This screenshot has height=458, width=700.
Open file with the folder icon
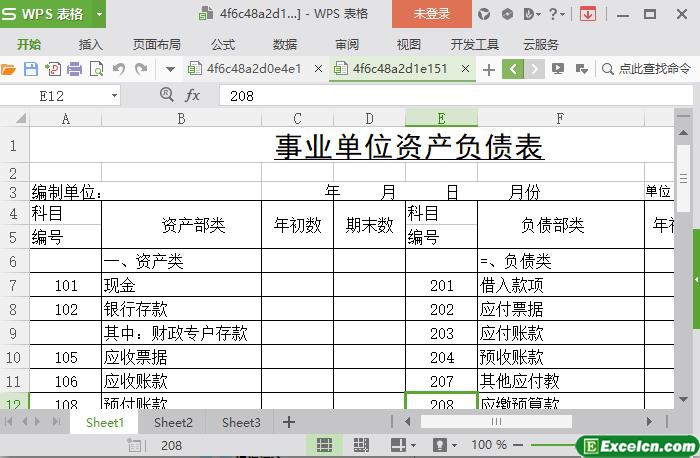pos(8,69)
